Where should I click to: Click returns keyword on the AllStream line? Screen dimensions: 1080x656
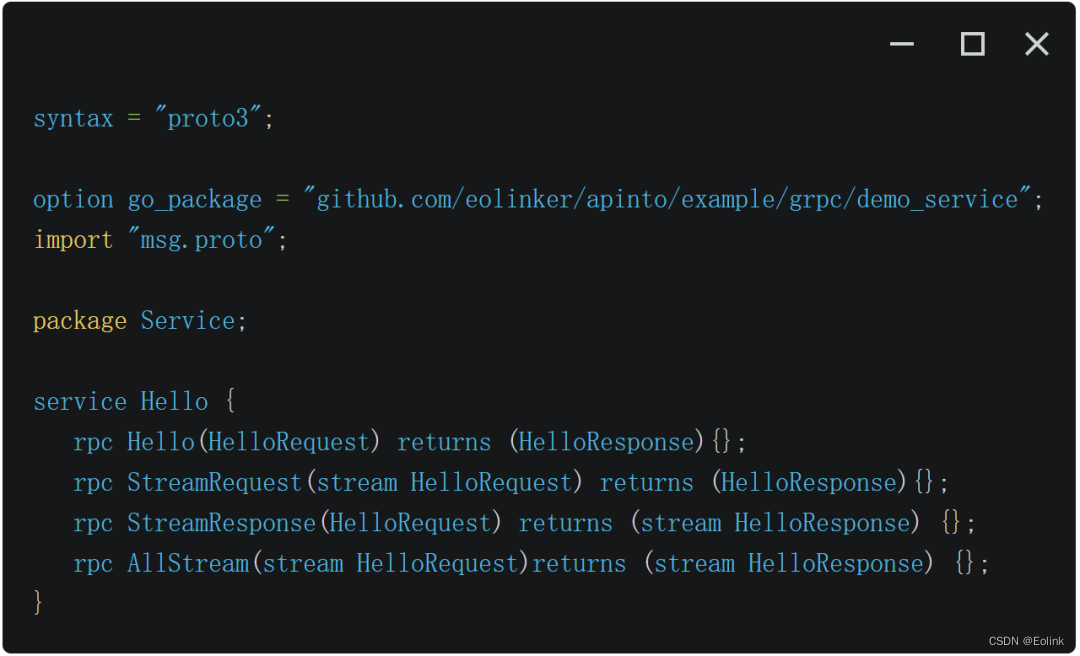click(x=579, y=564)
